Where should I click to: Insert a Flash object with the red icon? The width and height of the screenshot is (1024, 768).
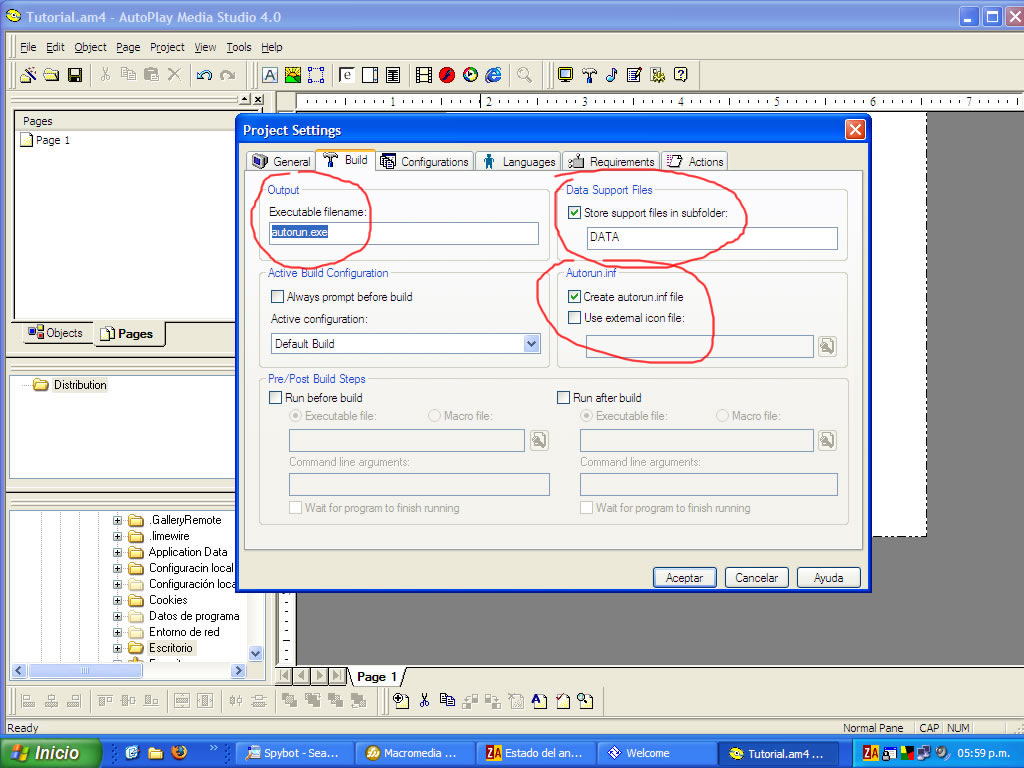pos(447,75)
